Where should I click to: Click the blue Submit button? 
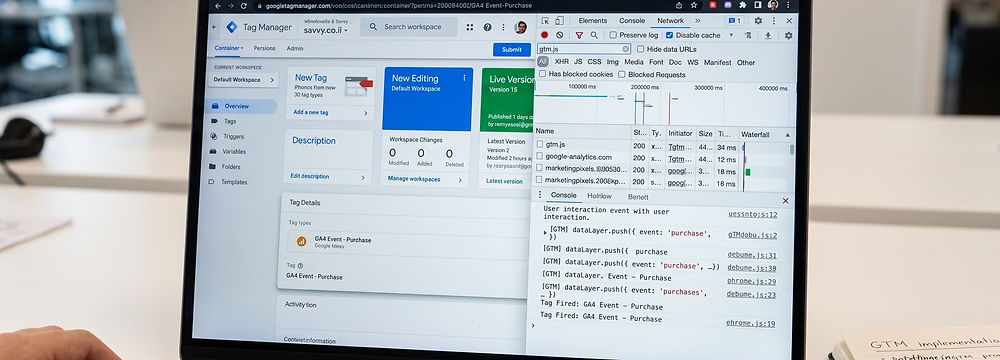coord(511,50)
